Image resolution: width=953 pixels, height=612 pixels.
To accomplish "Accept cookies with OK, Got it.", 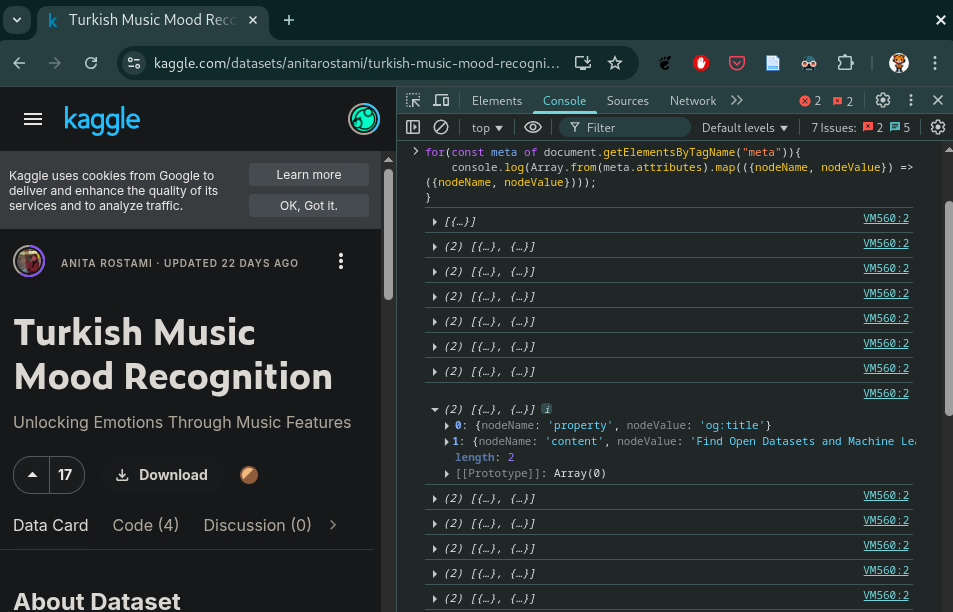I will (309, 205).
